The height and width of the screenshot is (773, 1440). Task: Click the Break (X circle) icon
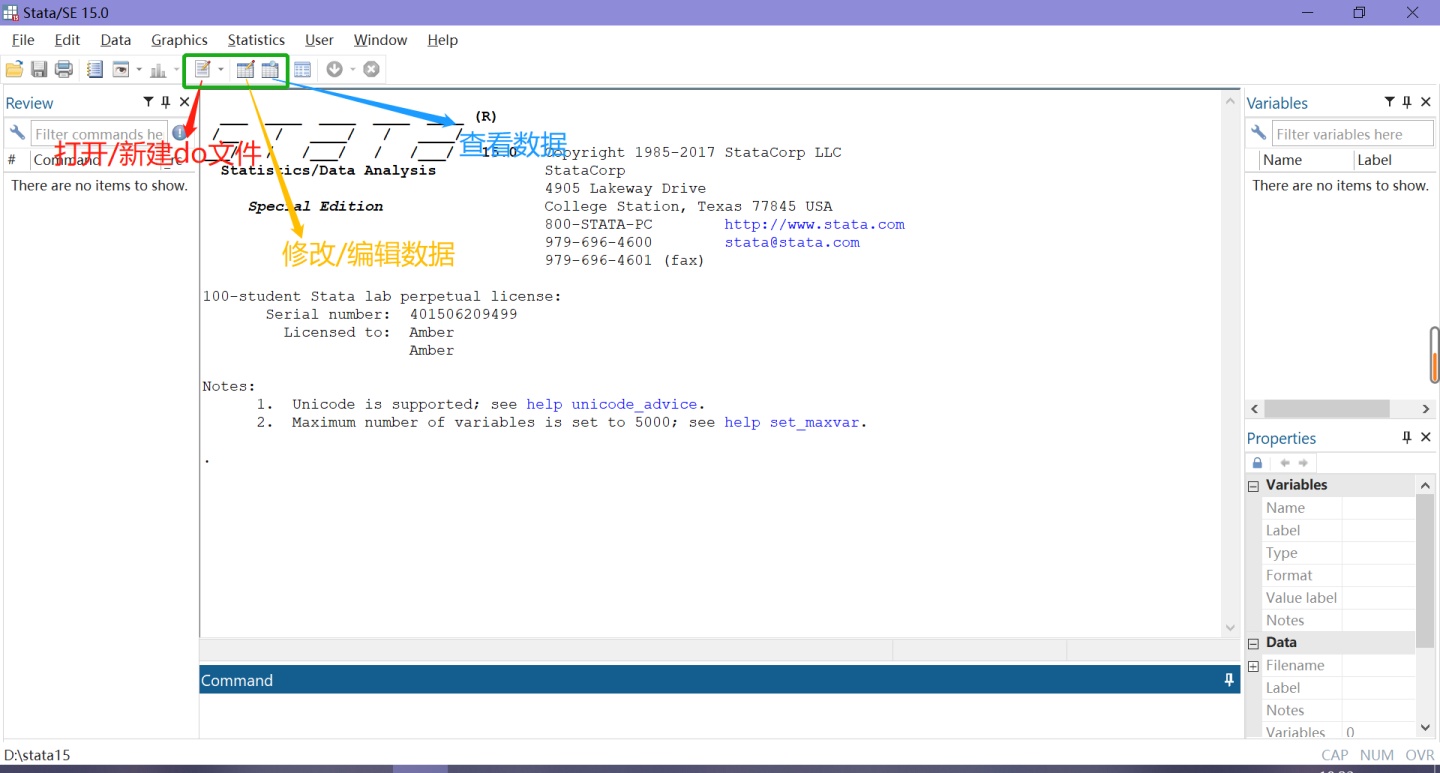pos(371,69)
